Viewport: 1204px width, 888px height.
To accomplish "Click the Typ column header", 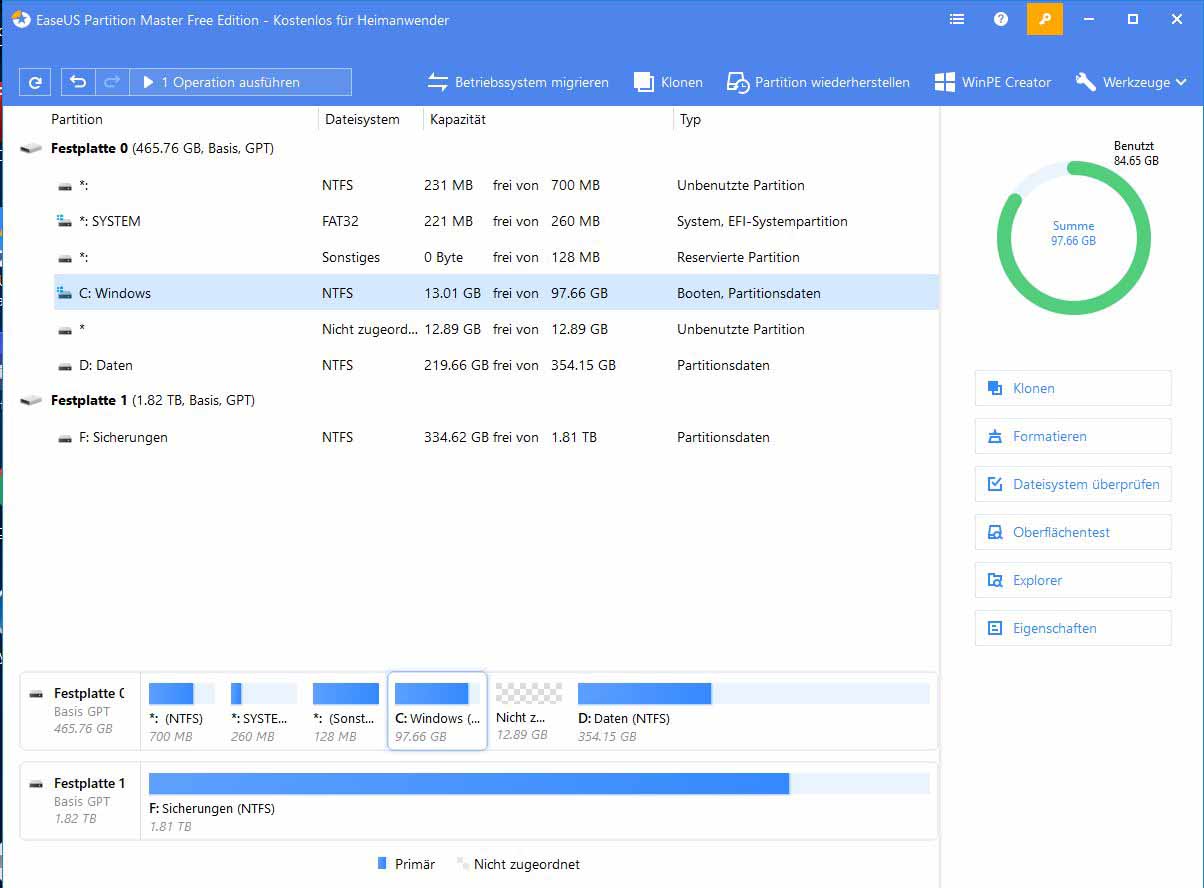I will pos(690,119).
